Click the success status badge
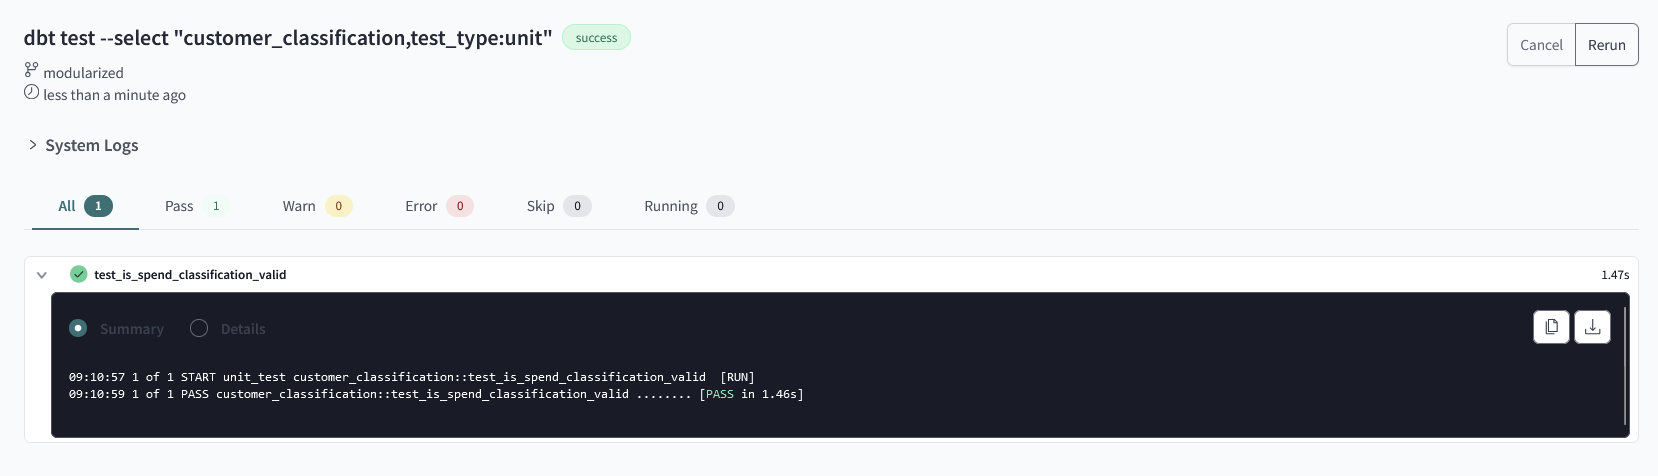This screenshot has width=1658, height=476. coord(596,38)
